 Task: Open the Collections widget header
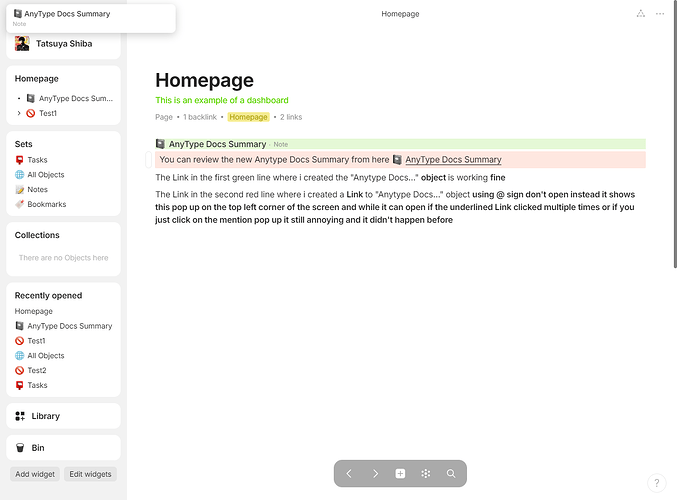click(37, 235)
